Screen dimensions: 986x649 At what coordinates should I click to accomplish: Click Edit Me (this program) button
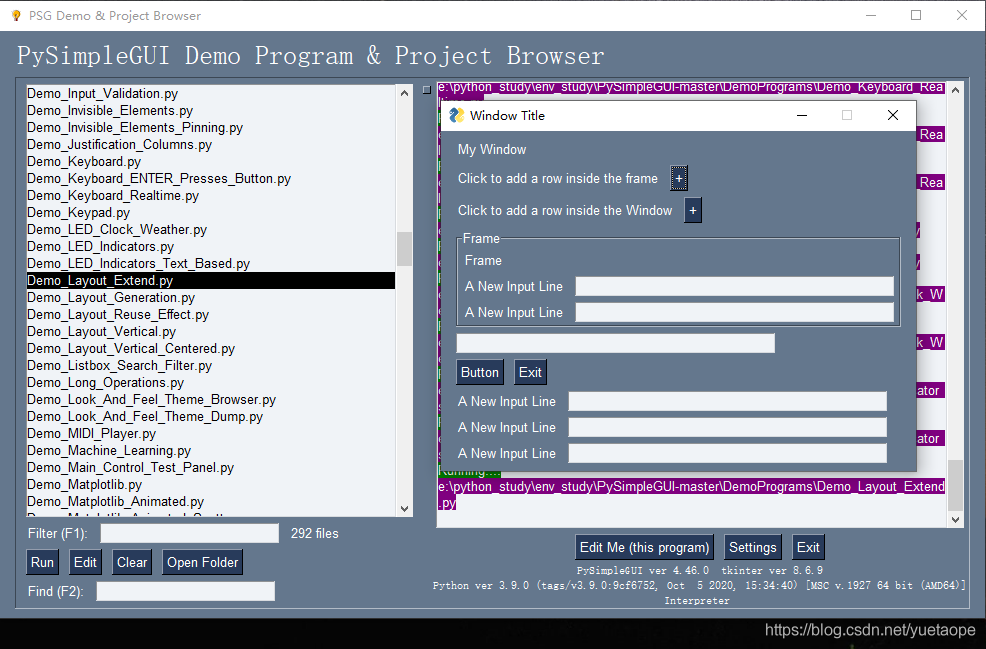click(x=644, y=547)
